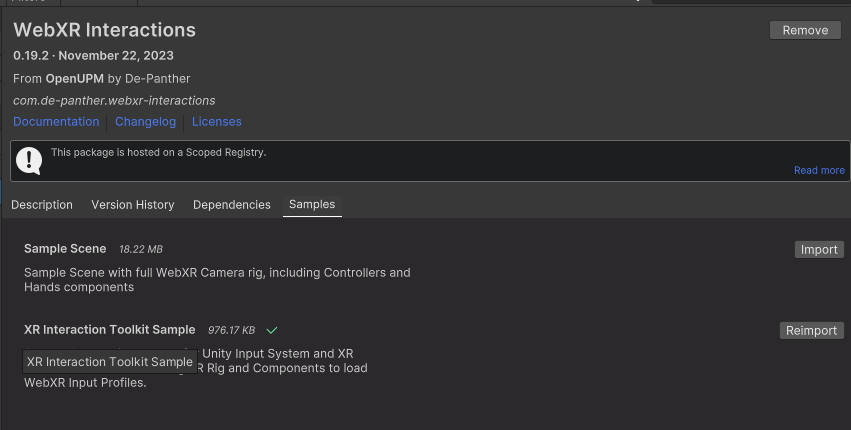Click the Sample Scene description text
Screen dimensions: 851x430
(x=217, y=280)
